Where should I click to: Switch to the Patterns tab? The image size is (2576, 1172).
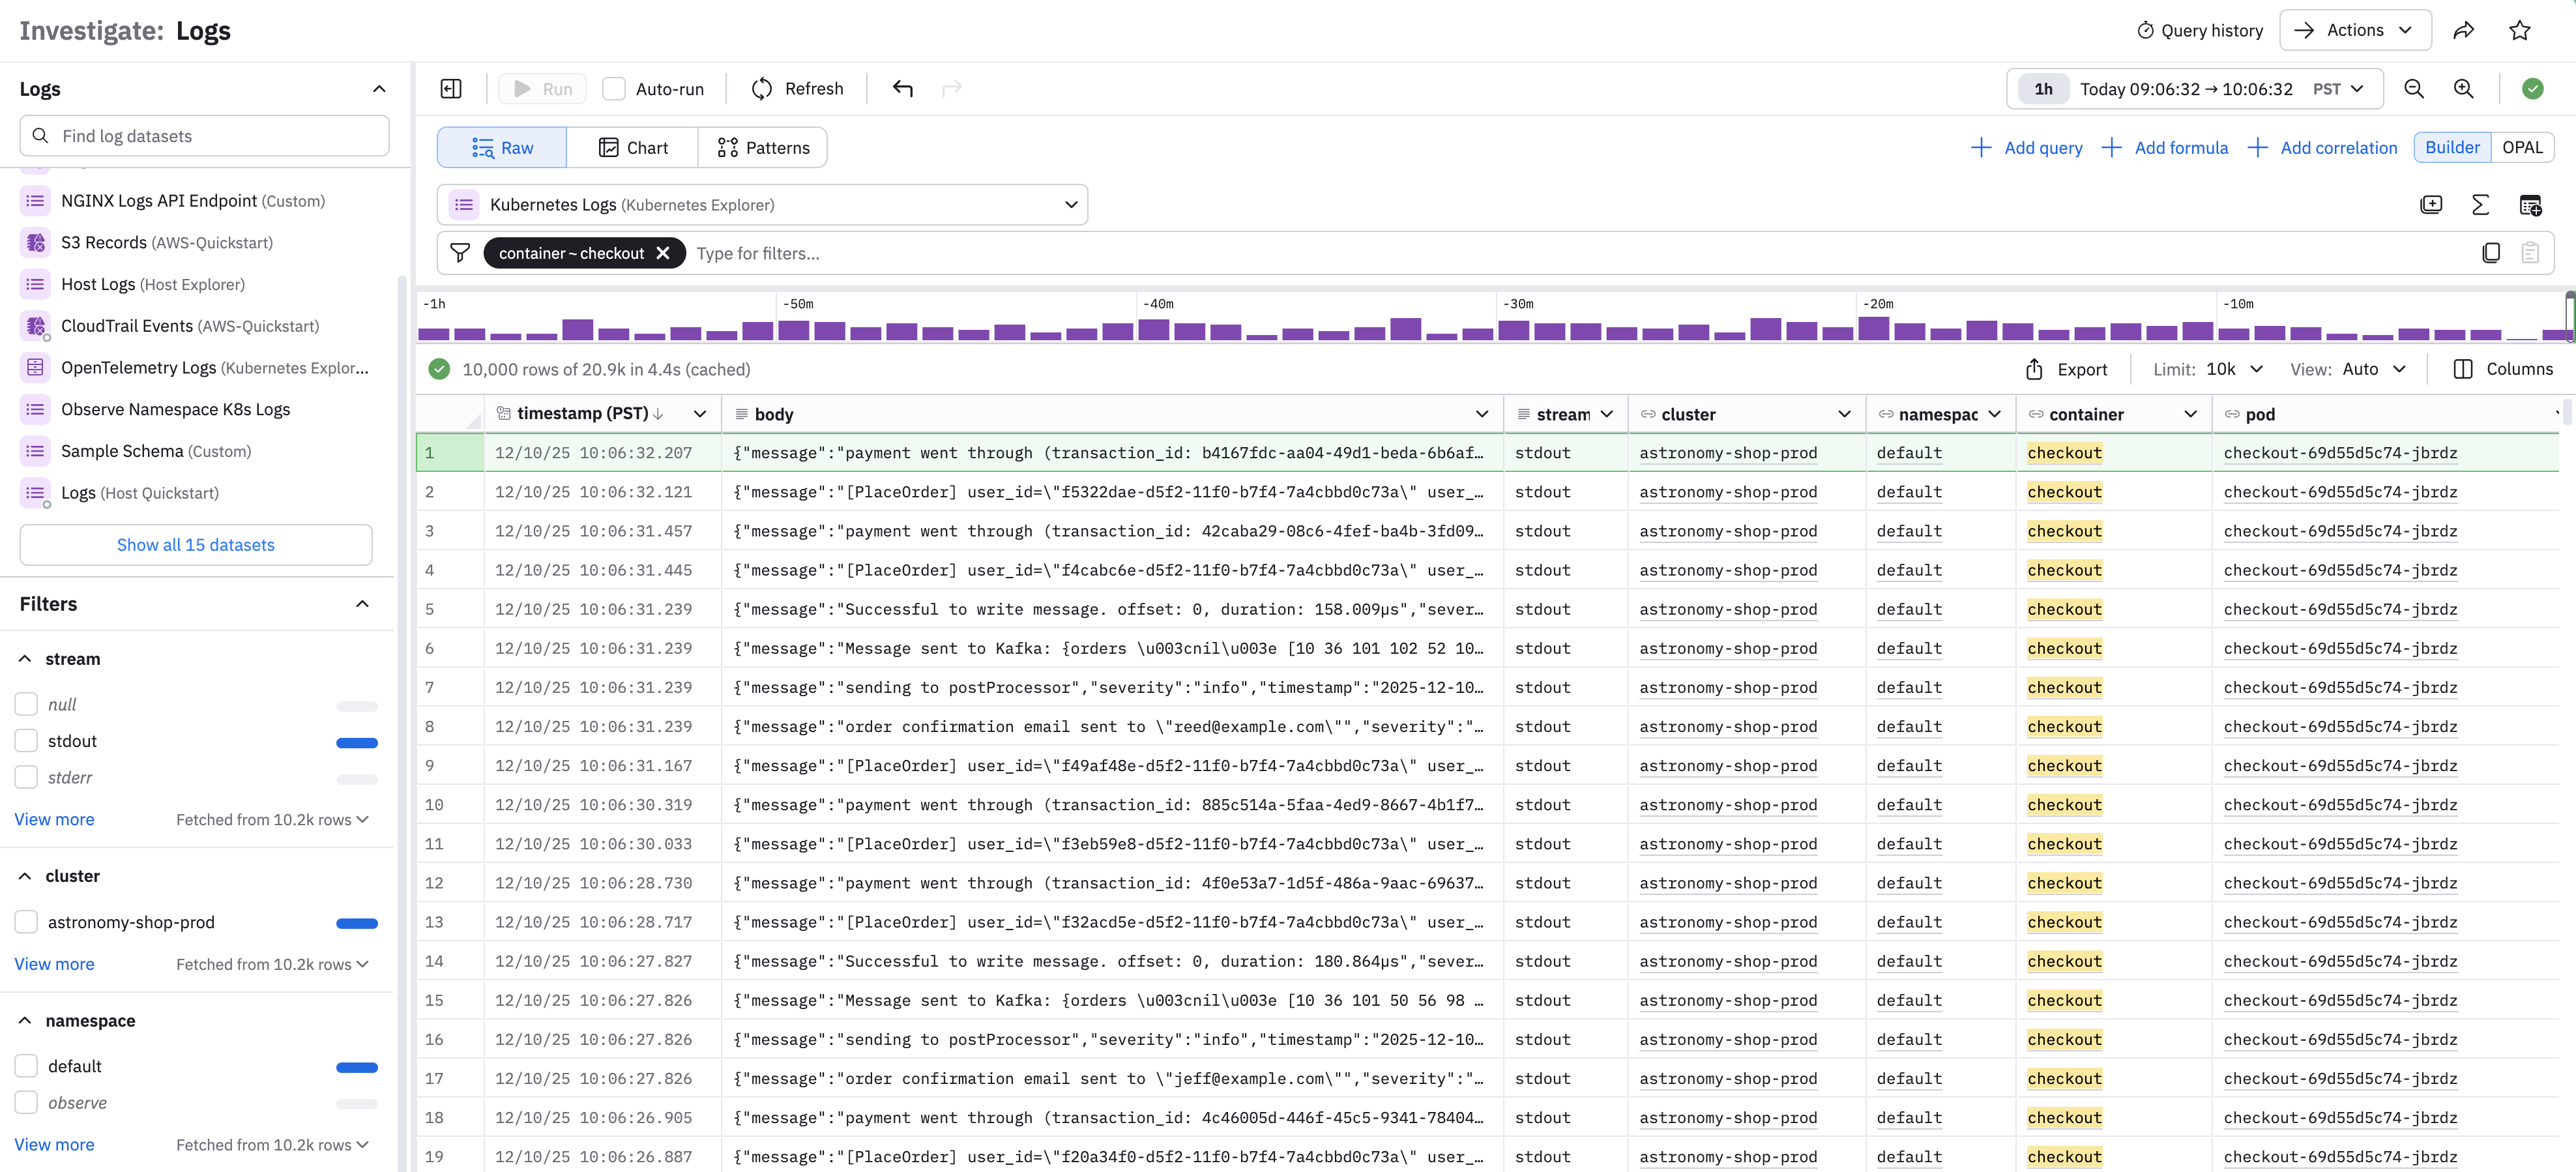(763, 148)
